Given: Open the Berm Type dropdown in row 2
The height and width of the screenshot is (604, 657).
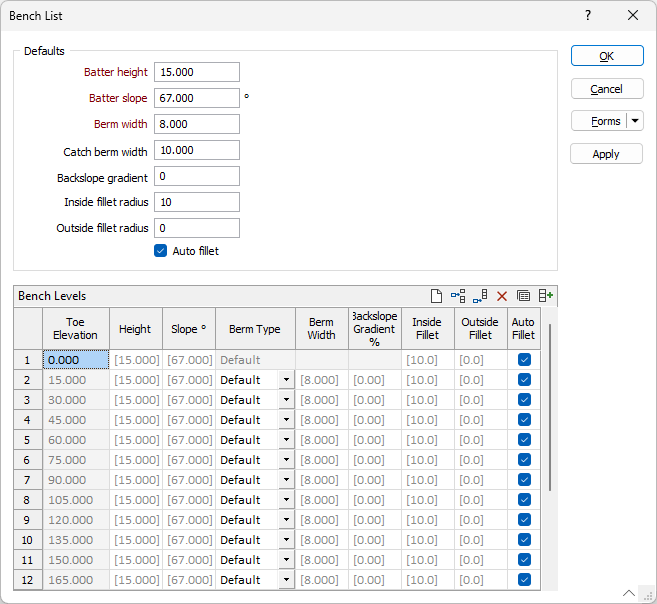Looking at the screenshot, I should [x=286, y=380].
